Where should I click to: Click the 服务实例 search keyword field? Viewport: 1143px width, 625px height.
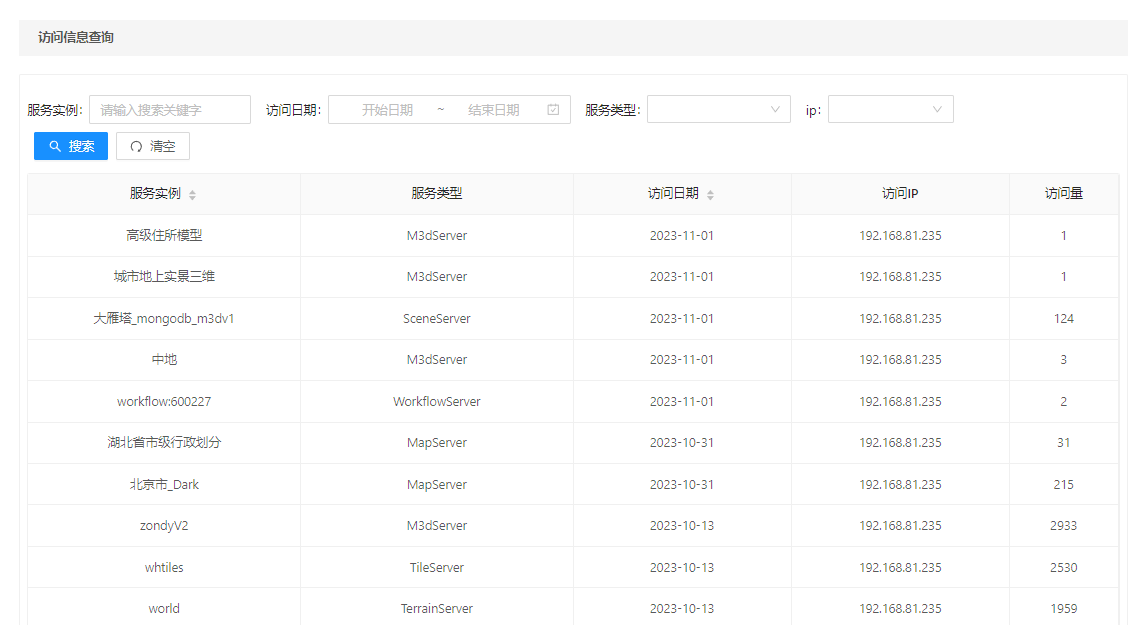coord(170,110)
